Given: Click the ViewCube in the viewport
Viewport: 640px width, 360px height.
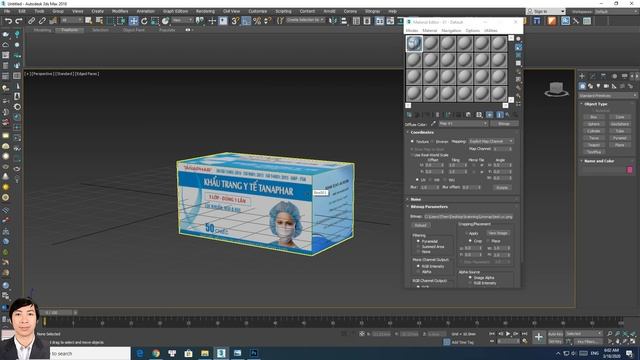Looking at the screenshot, I should (x=556, y=89).
